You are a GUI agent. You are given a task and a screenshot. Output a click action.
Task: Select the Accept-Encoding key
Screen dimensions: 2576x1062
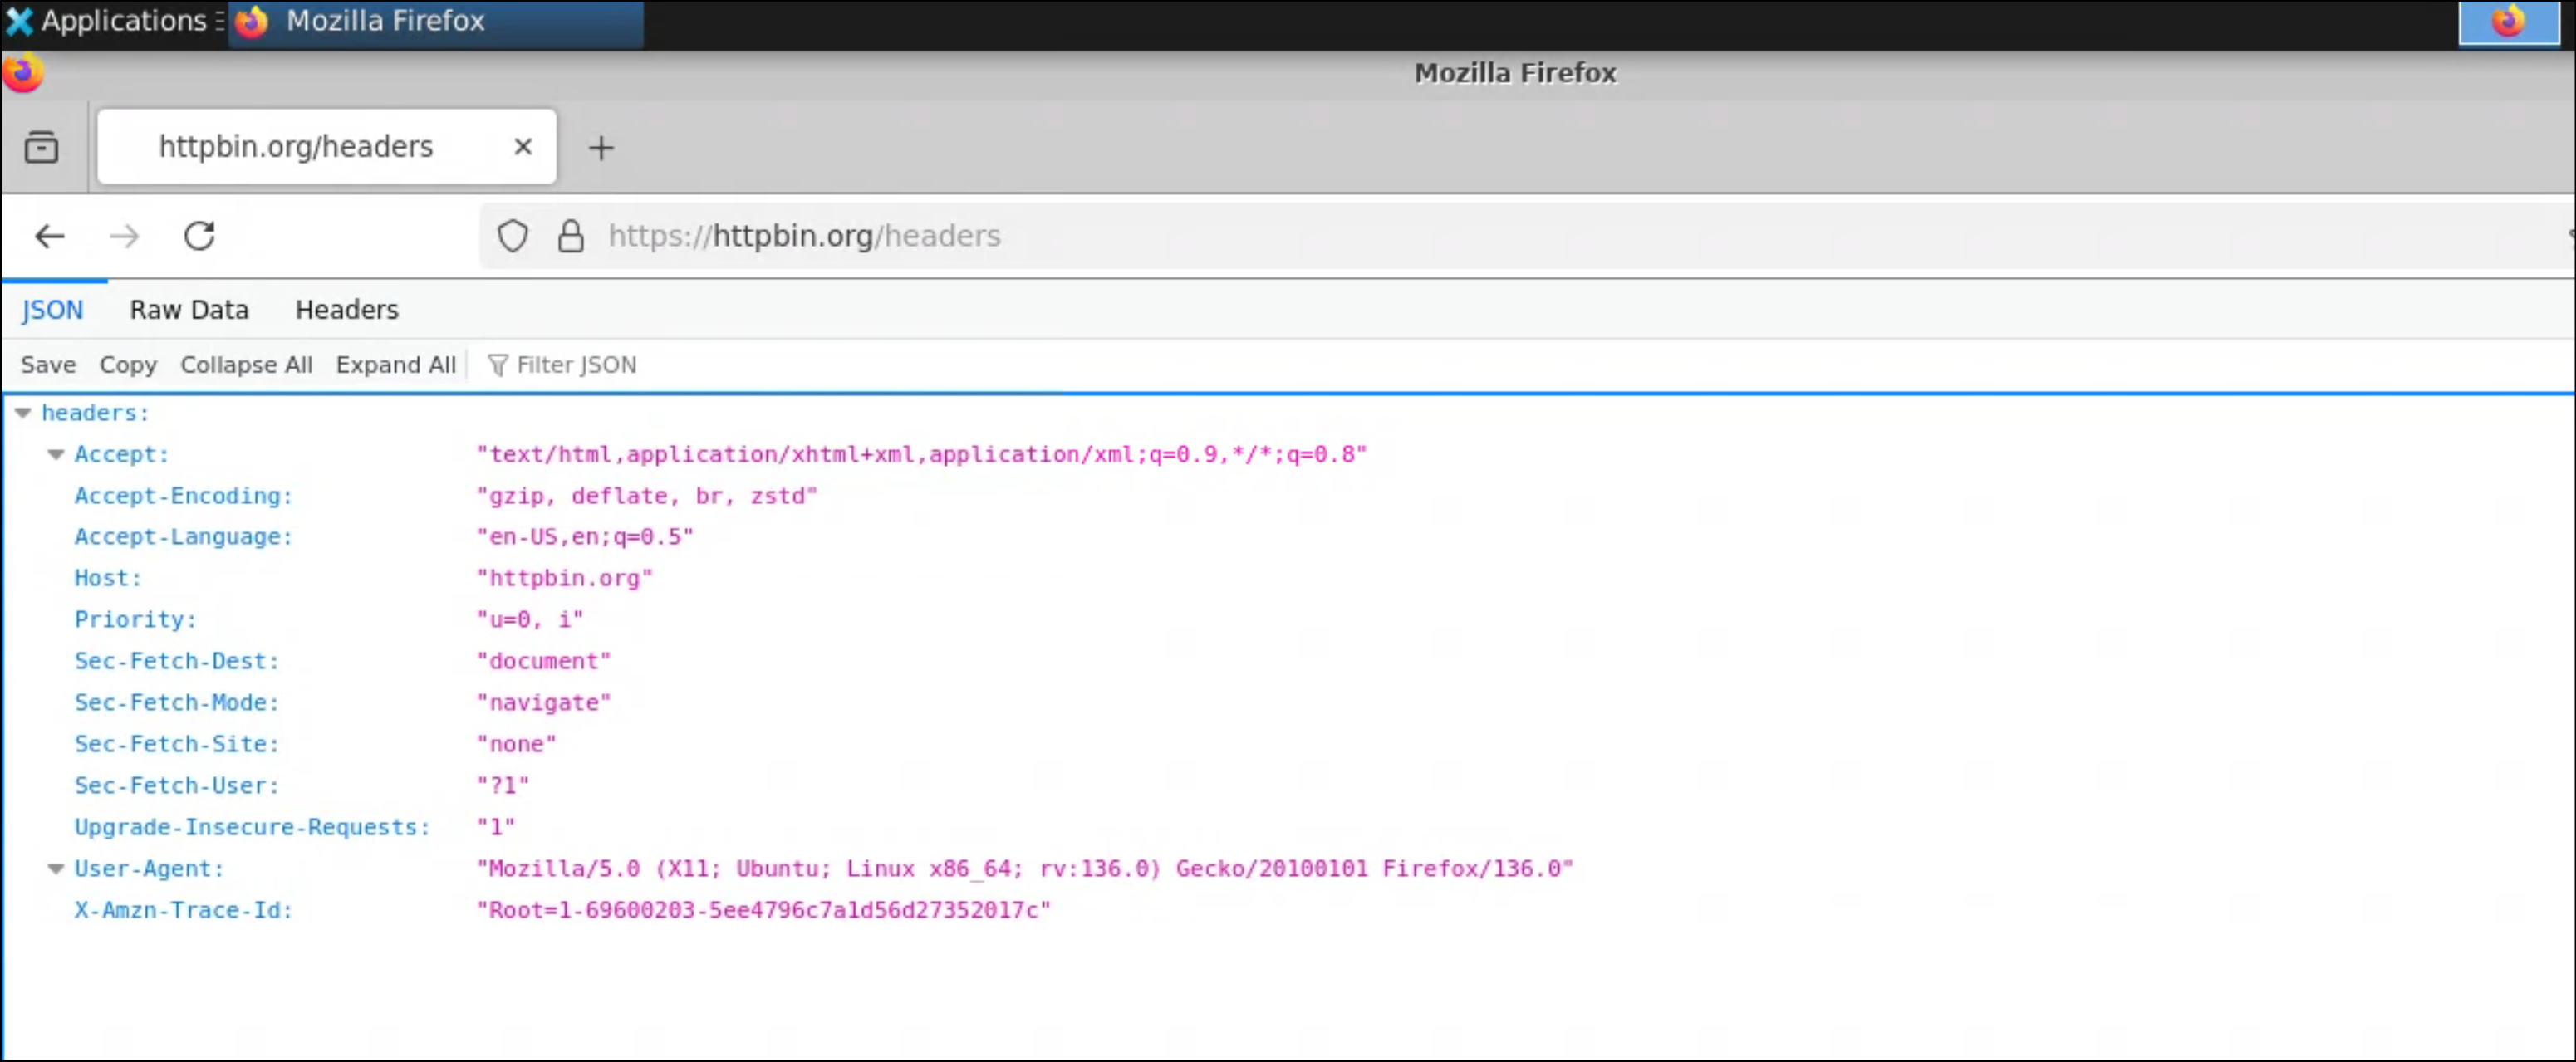point(183,496)
